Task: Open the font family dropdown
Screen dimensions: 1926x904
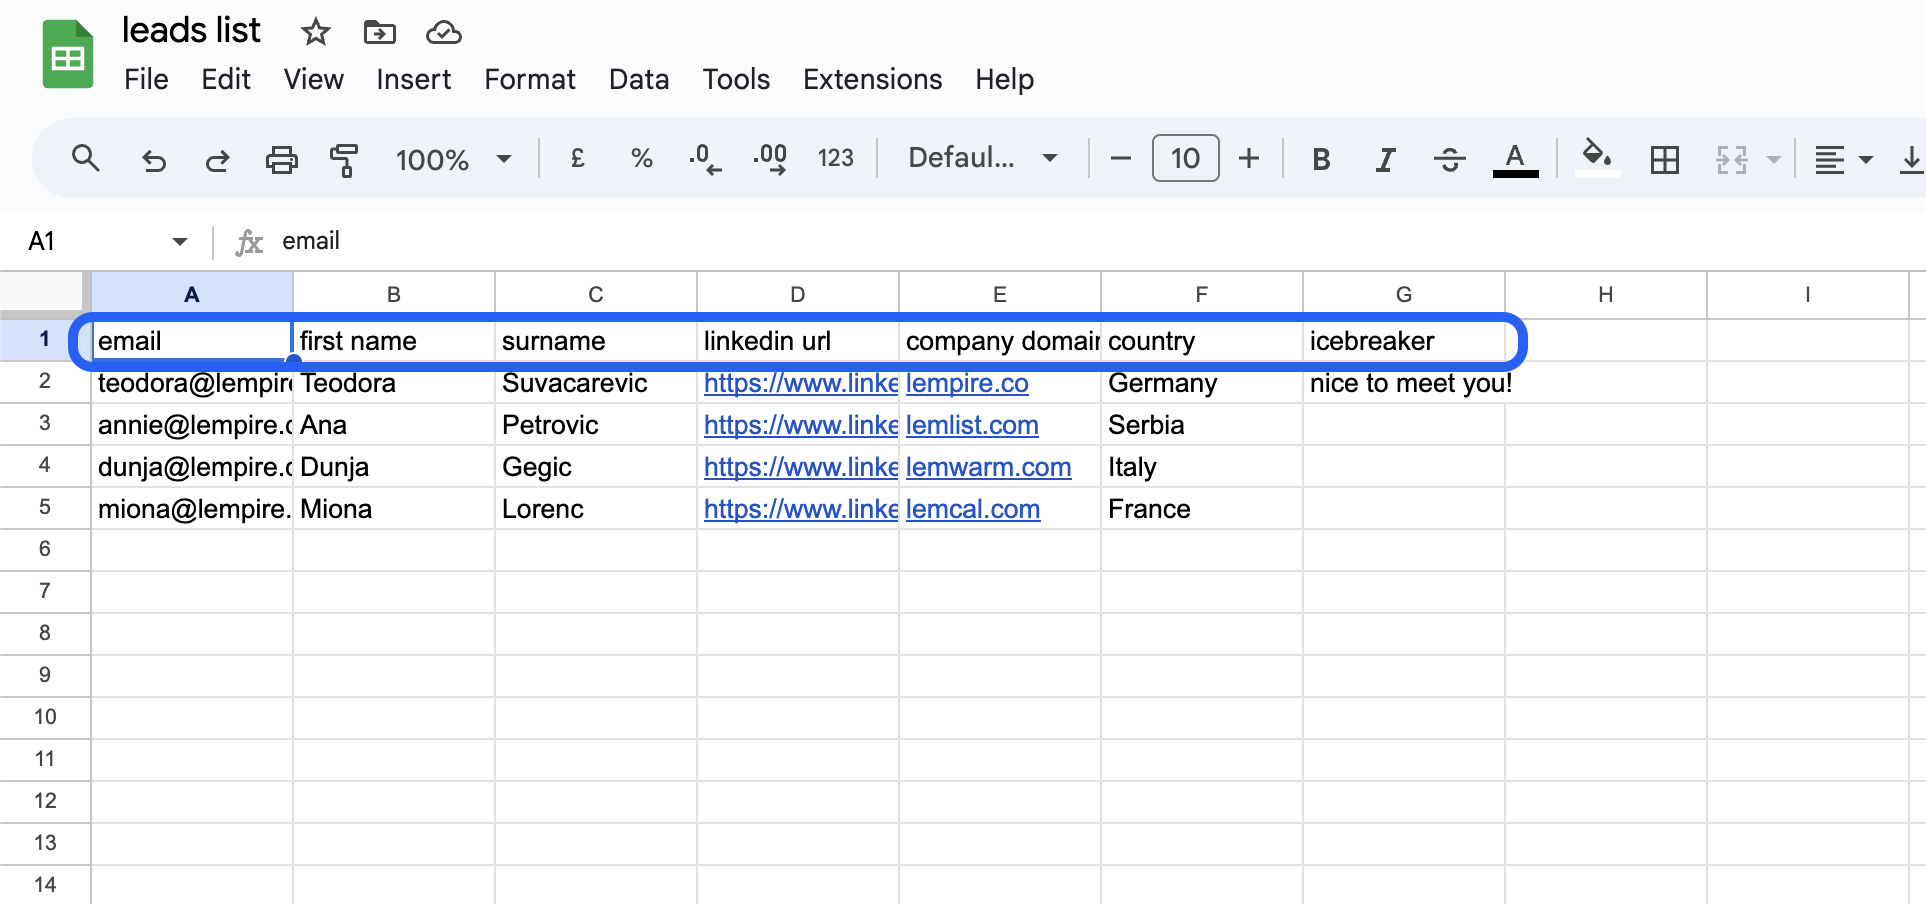Action: pos(980,157)
